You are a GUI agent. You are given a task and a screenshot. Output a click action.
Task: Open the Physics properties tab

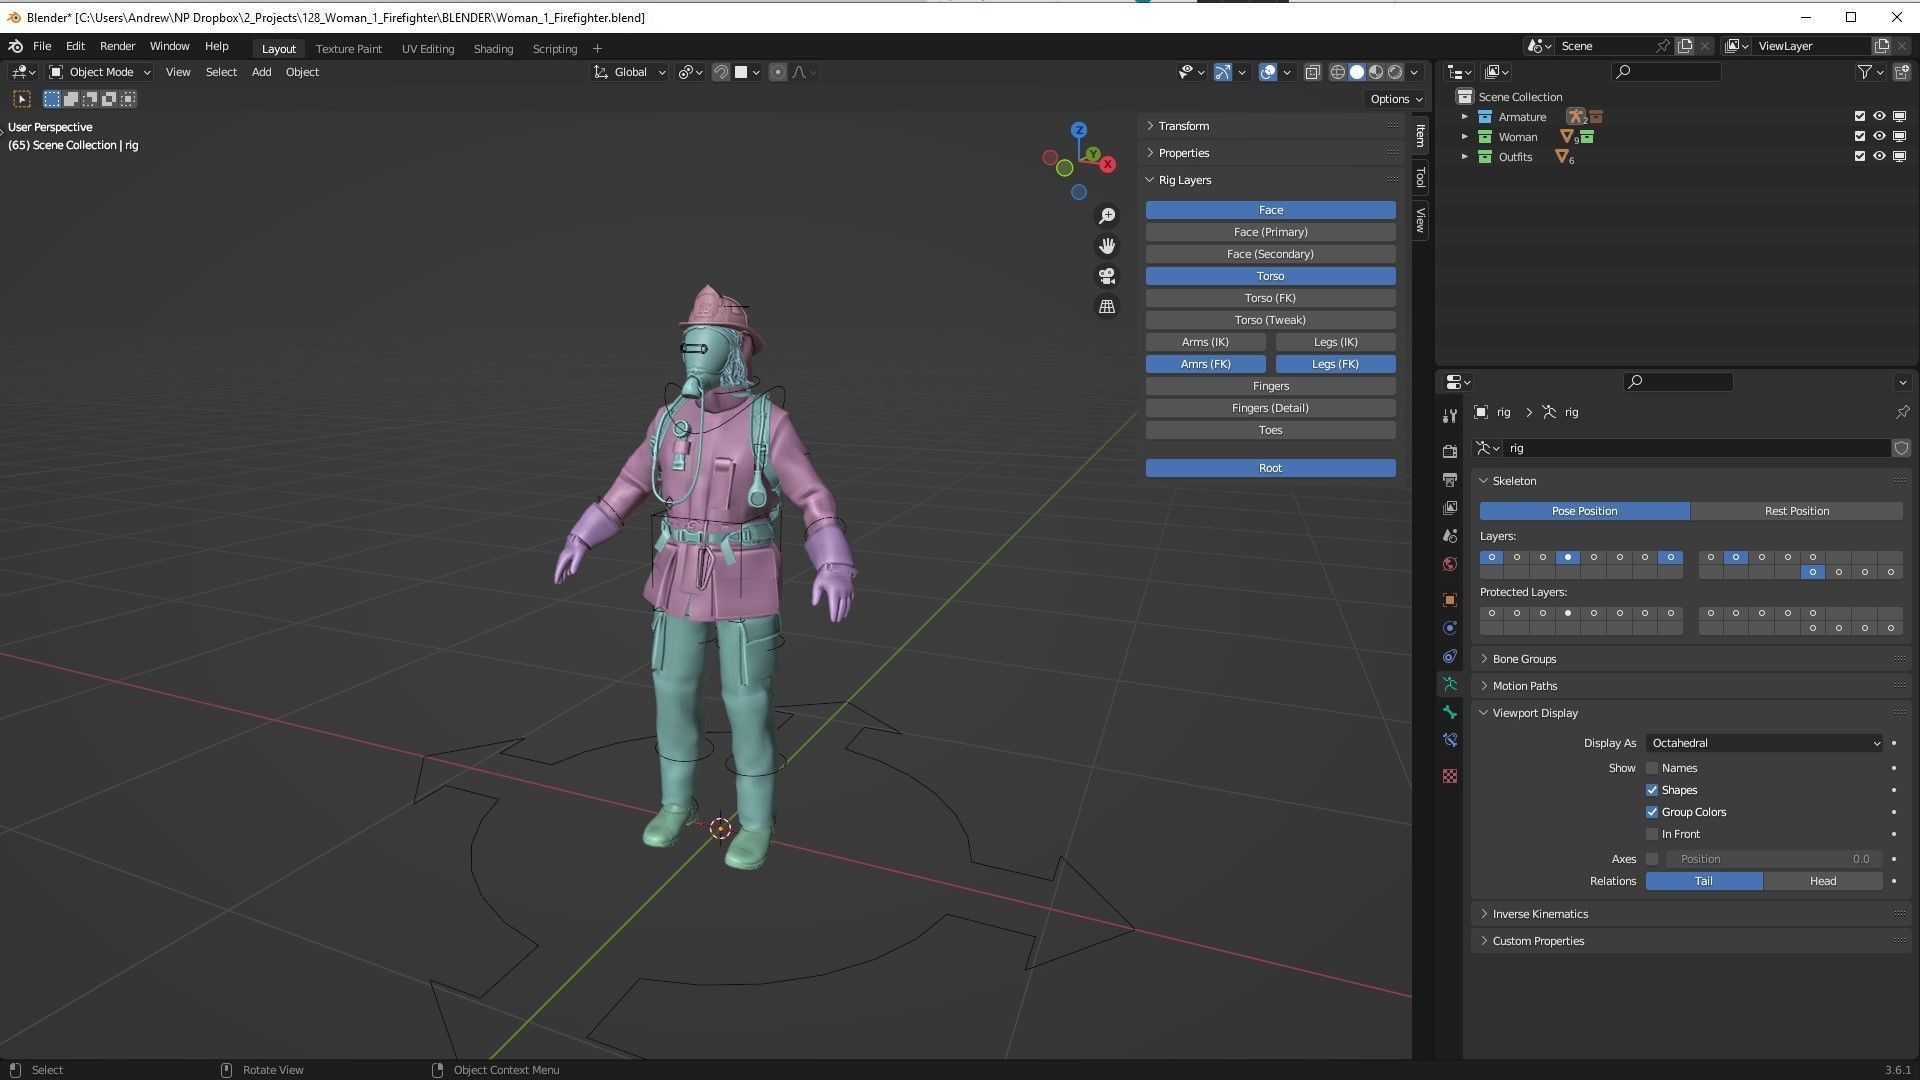coord(1450,628)
